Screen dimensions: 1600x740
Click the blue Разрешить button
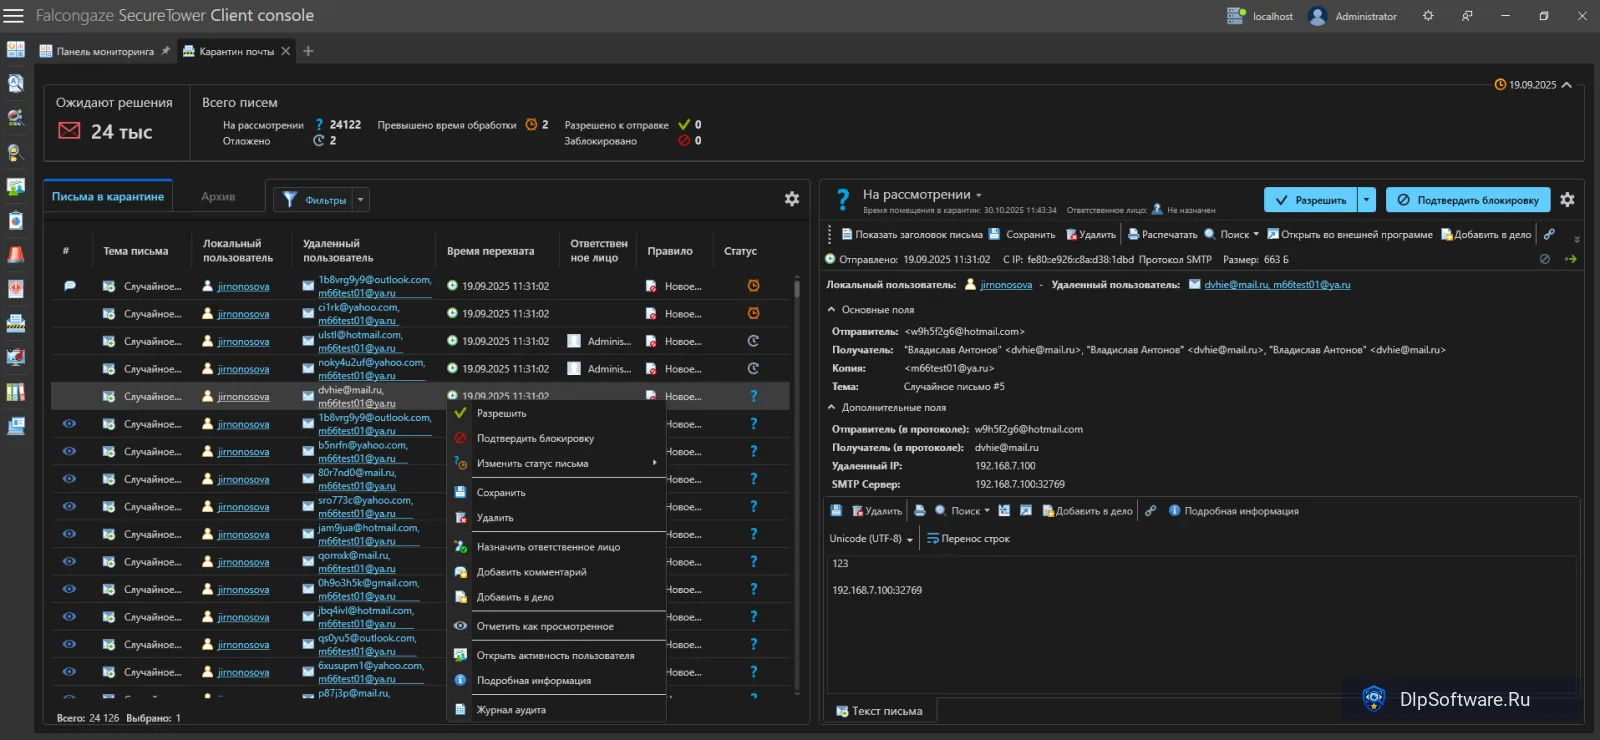tap(1311, 200)
